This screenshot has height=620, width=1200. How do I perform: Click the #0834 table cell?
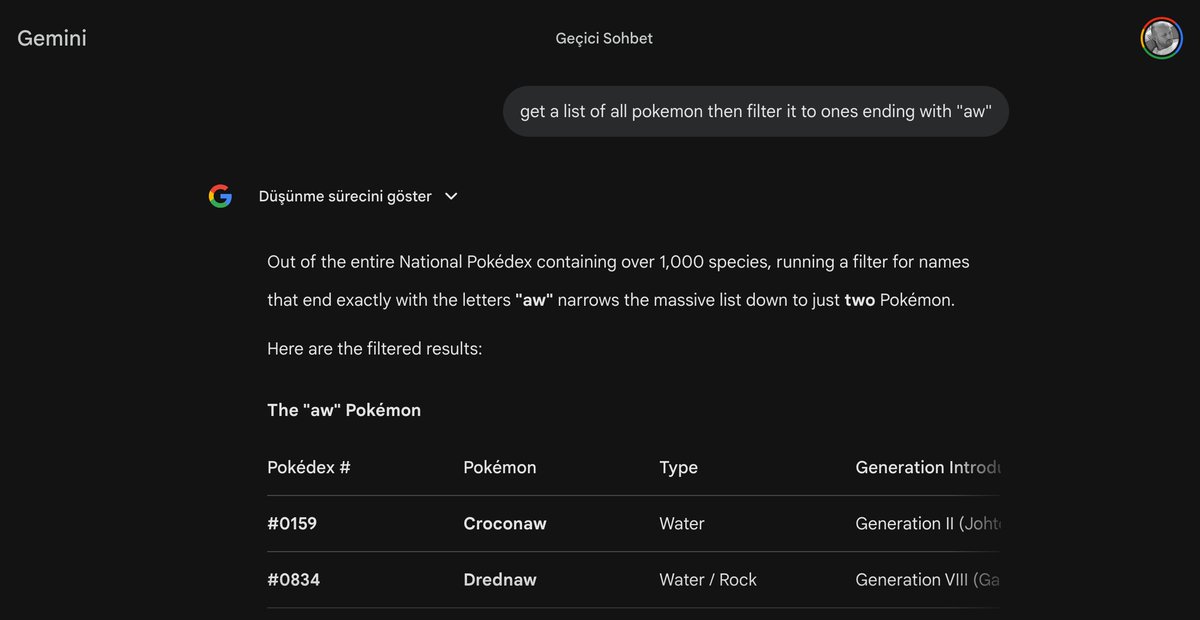[294, 579]
